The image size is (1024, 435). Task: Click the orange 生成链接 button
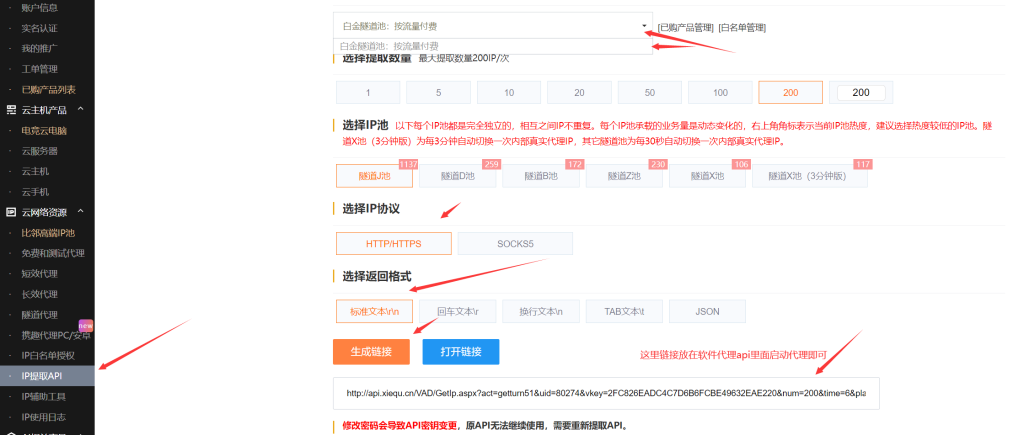[372, 352]
